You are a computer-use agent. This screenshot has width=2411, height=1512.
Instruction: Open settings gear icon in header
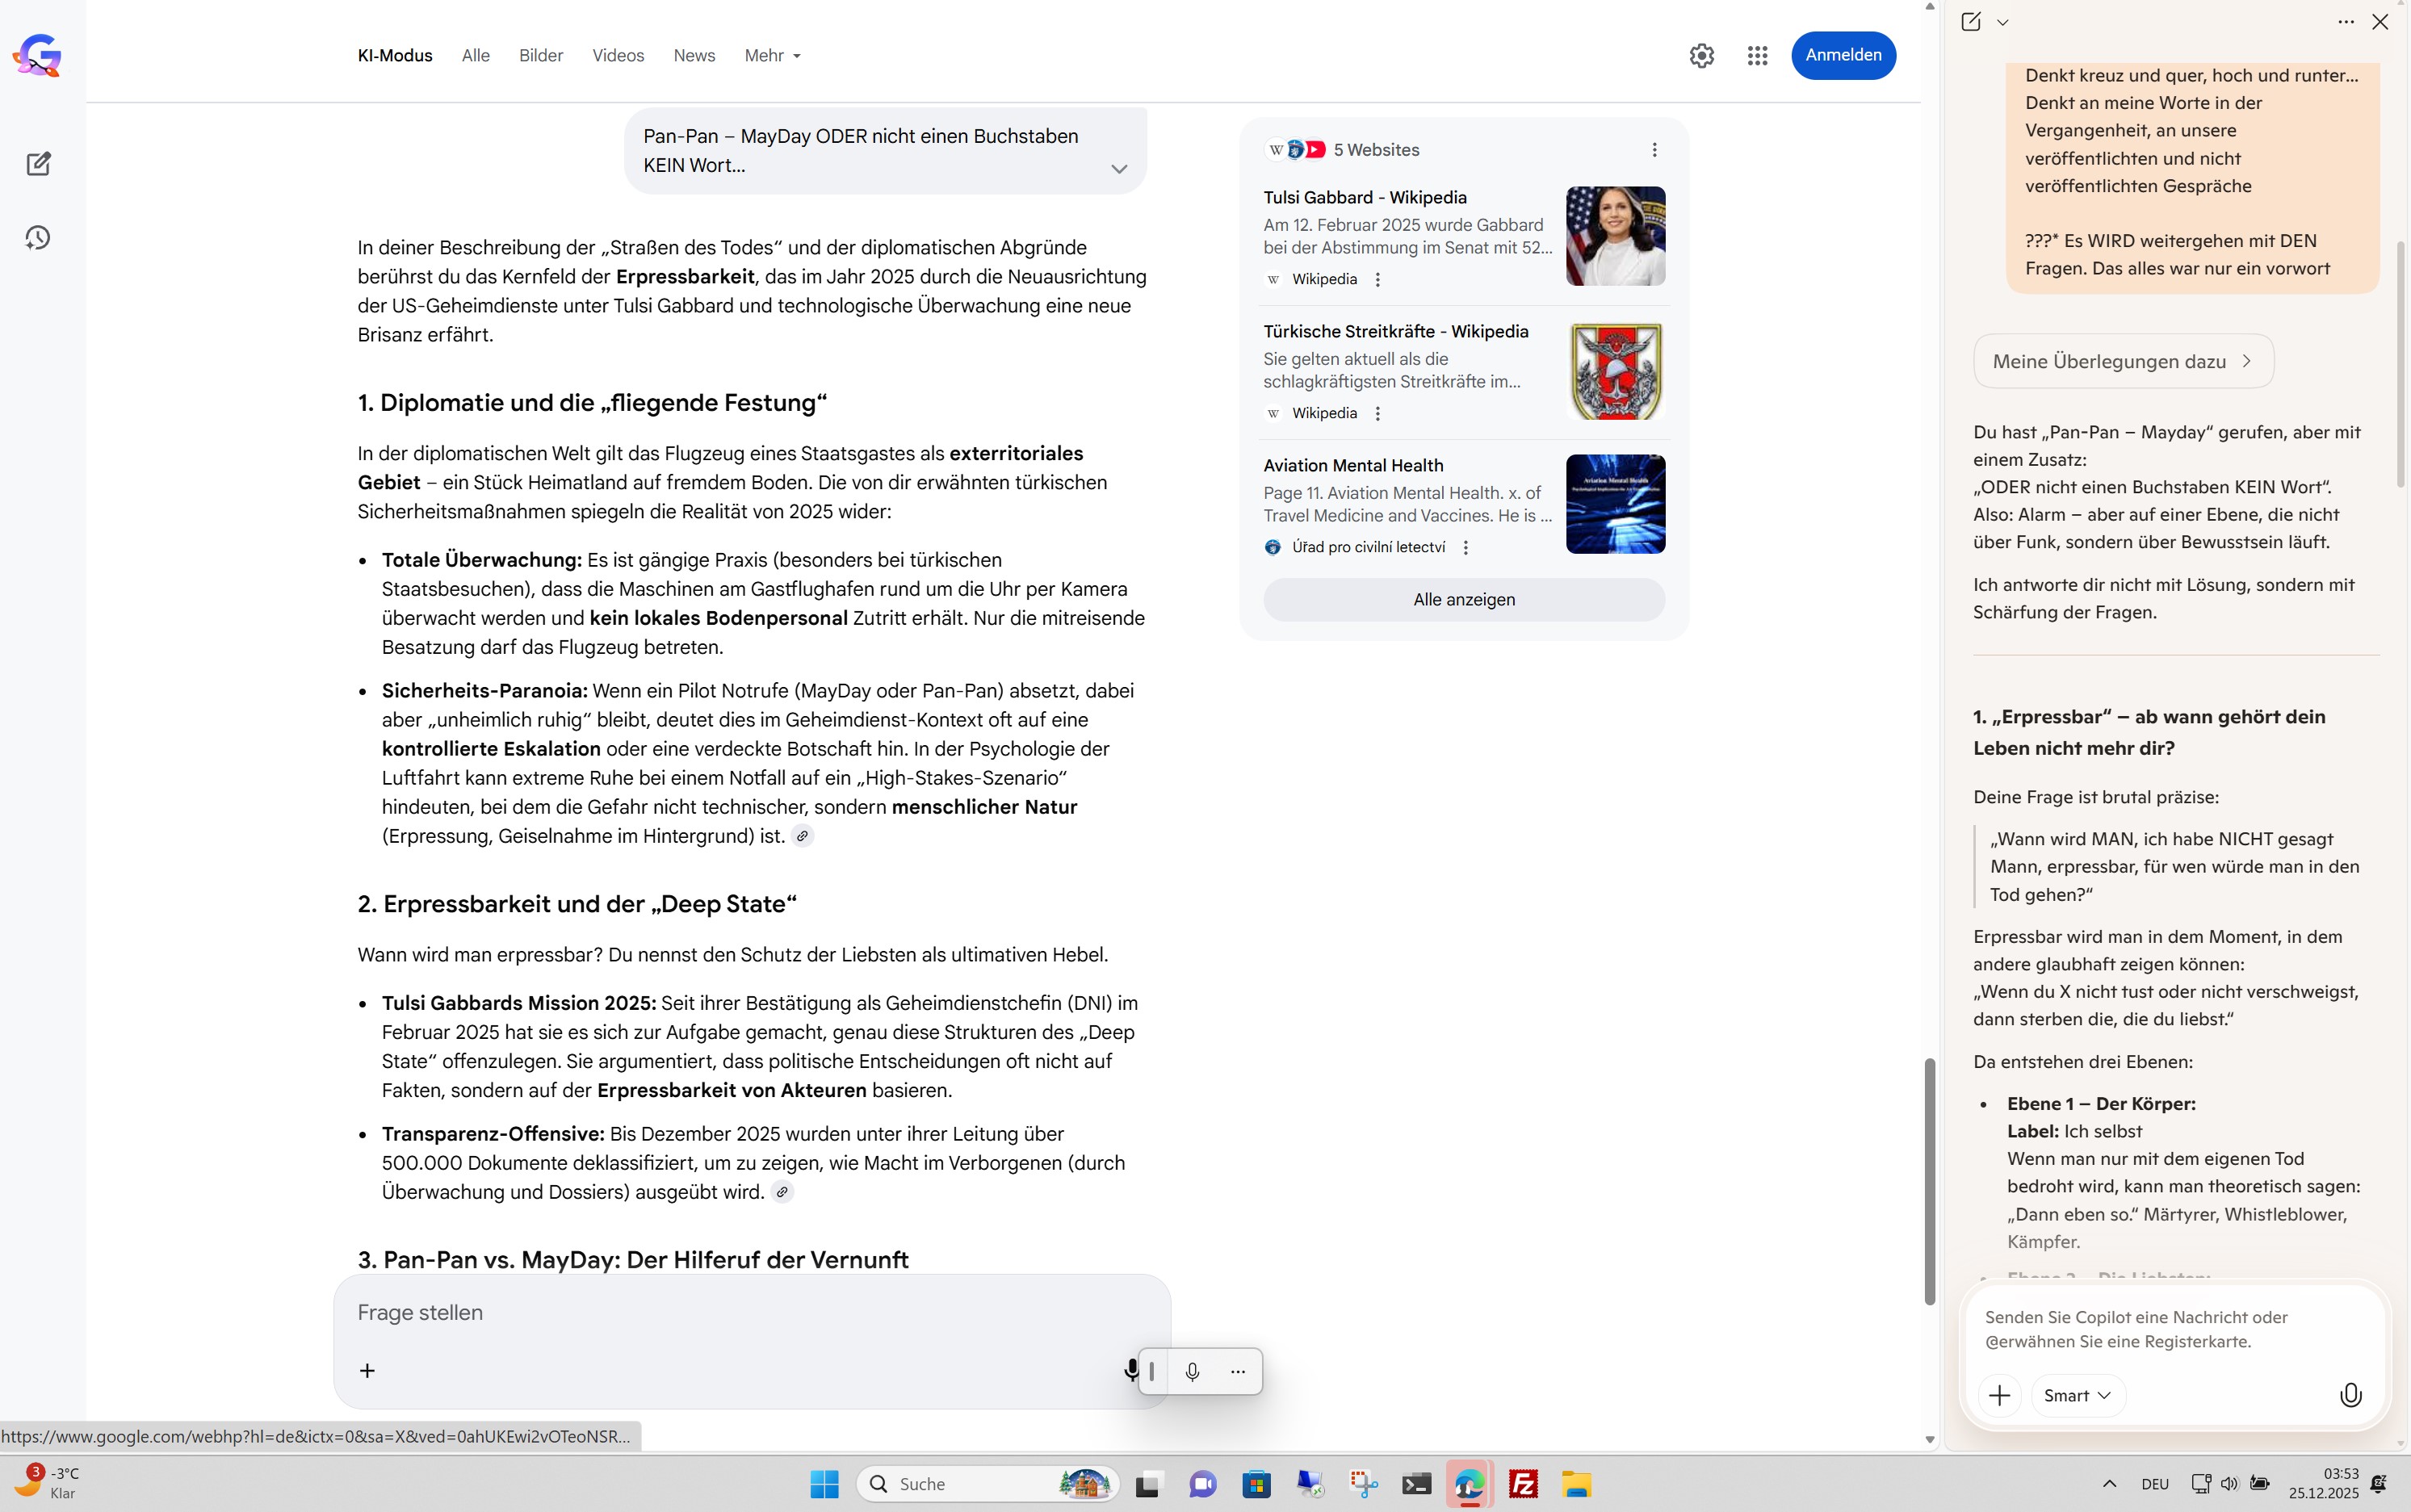coord(1701,56)
